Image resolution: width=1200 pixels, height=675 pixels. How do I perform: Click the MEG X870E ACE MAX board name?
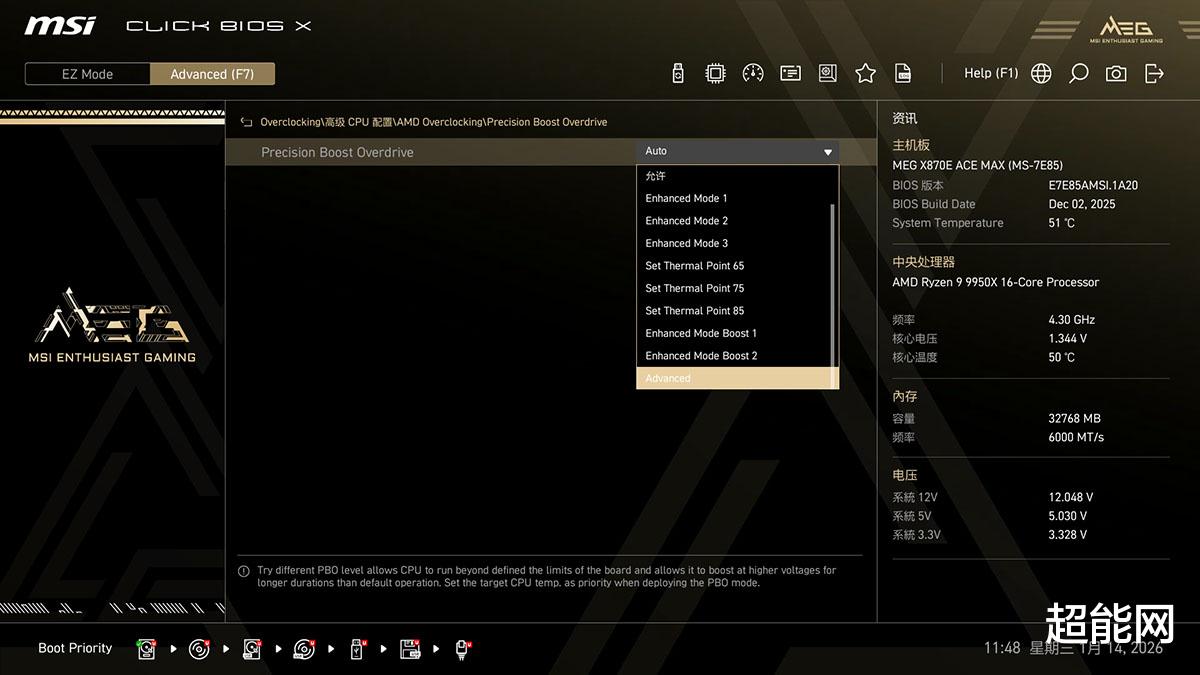tap(977, 165)
